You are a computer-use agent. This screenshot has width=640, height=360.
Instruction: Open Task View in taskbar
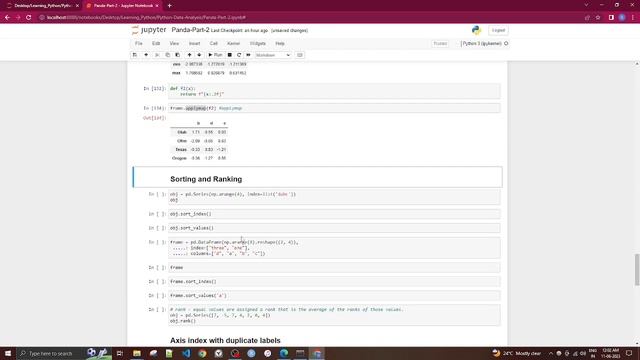point(120,353)
